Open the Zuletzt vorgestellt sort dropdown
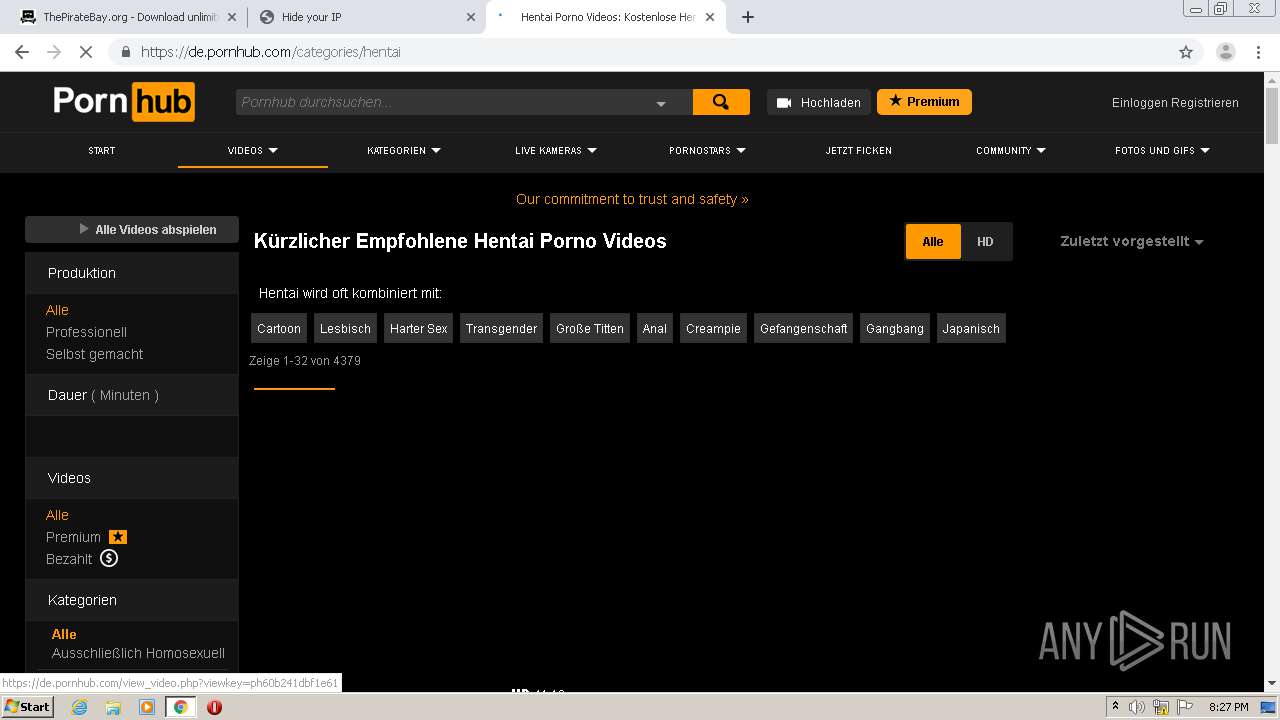The height and width of the screenshot is (720, 1280). click(1131, 241)
